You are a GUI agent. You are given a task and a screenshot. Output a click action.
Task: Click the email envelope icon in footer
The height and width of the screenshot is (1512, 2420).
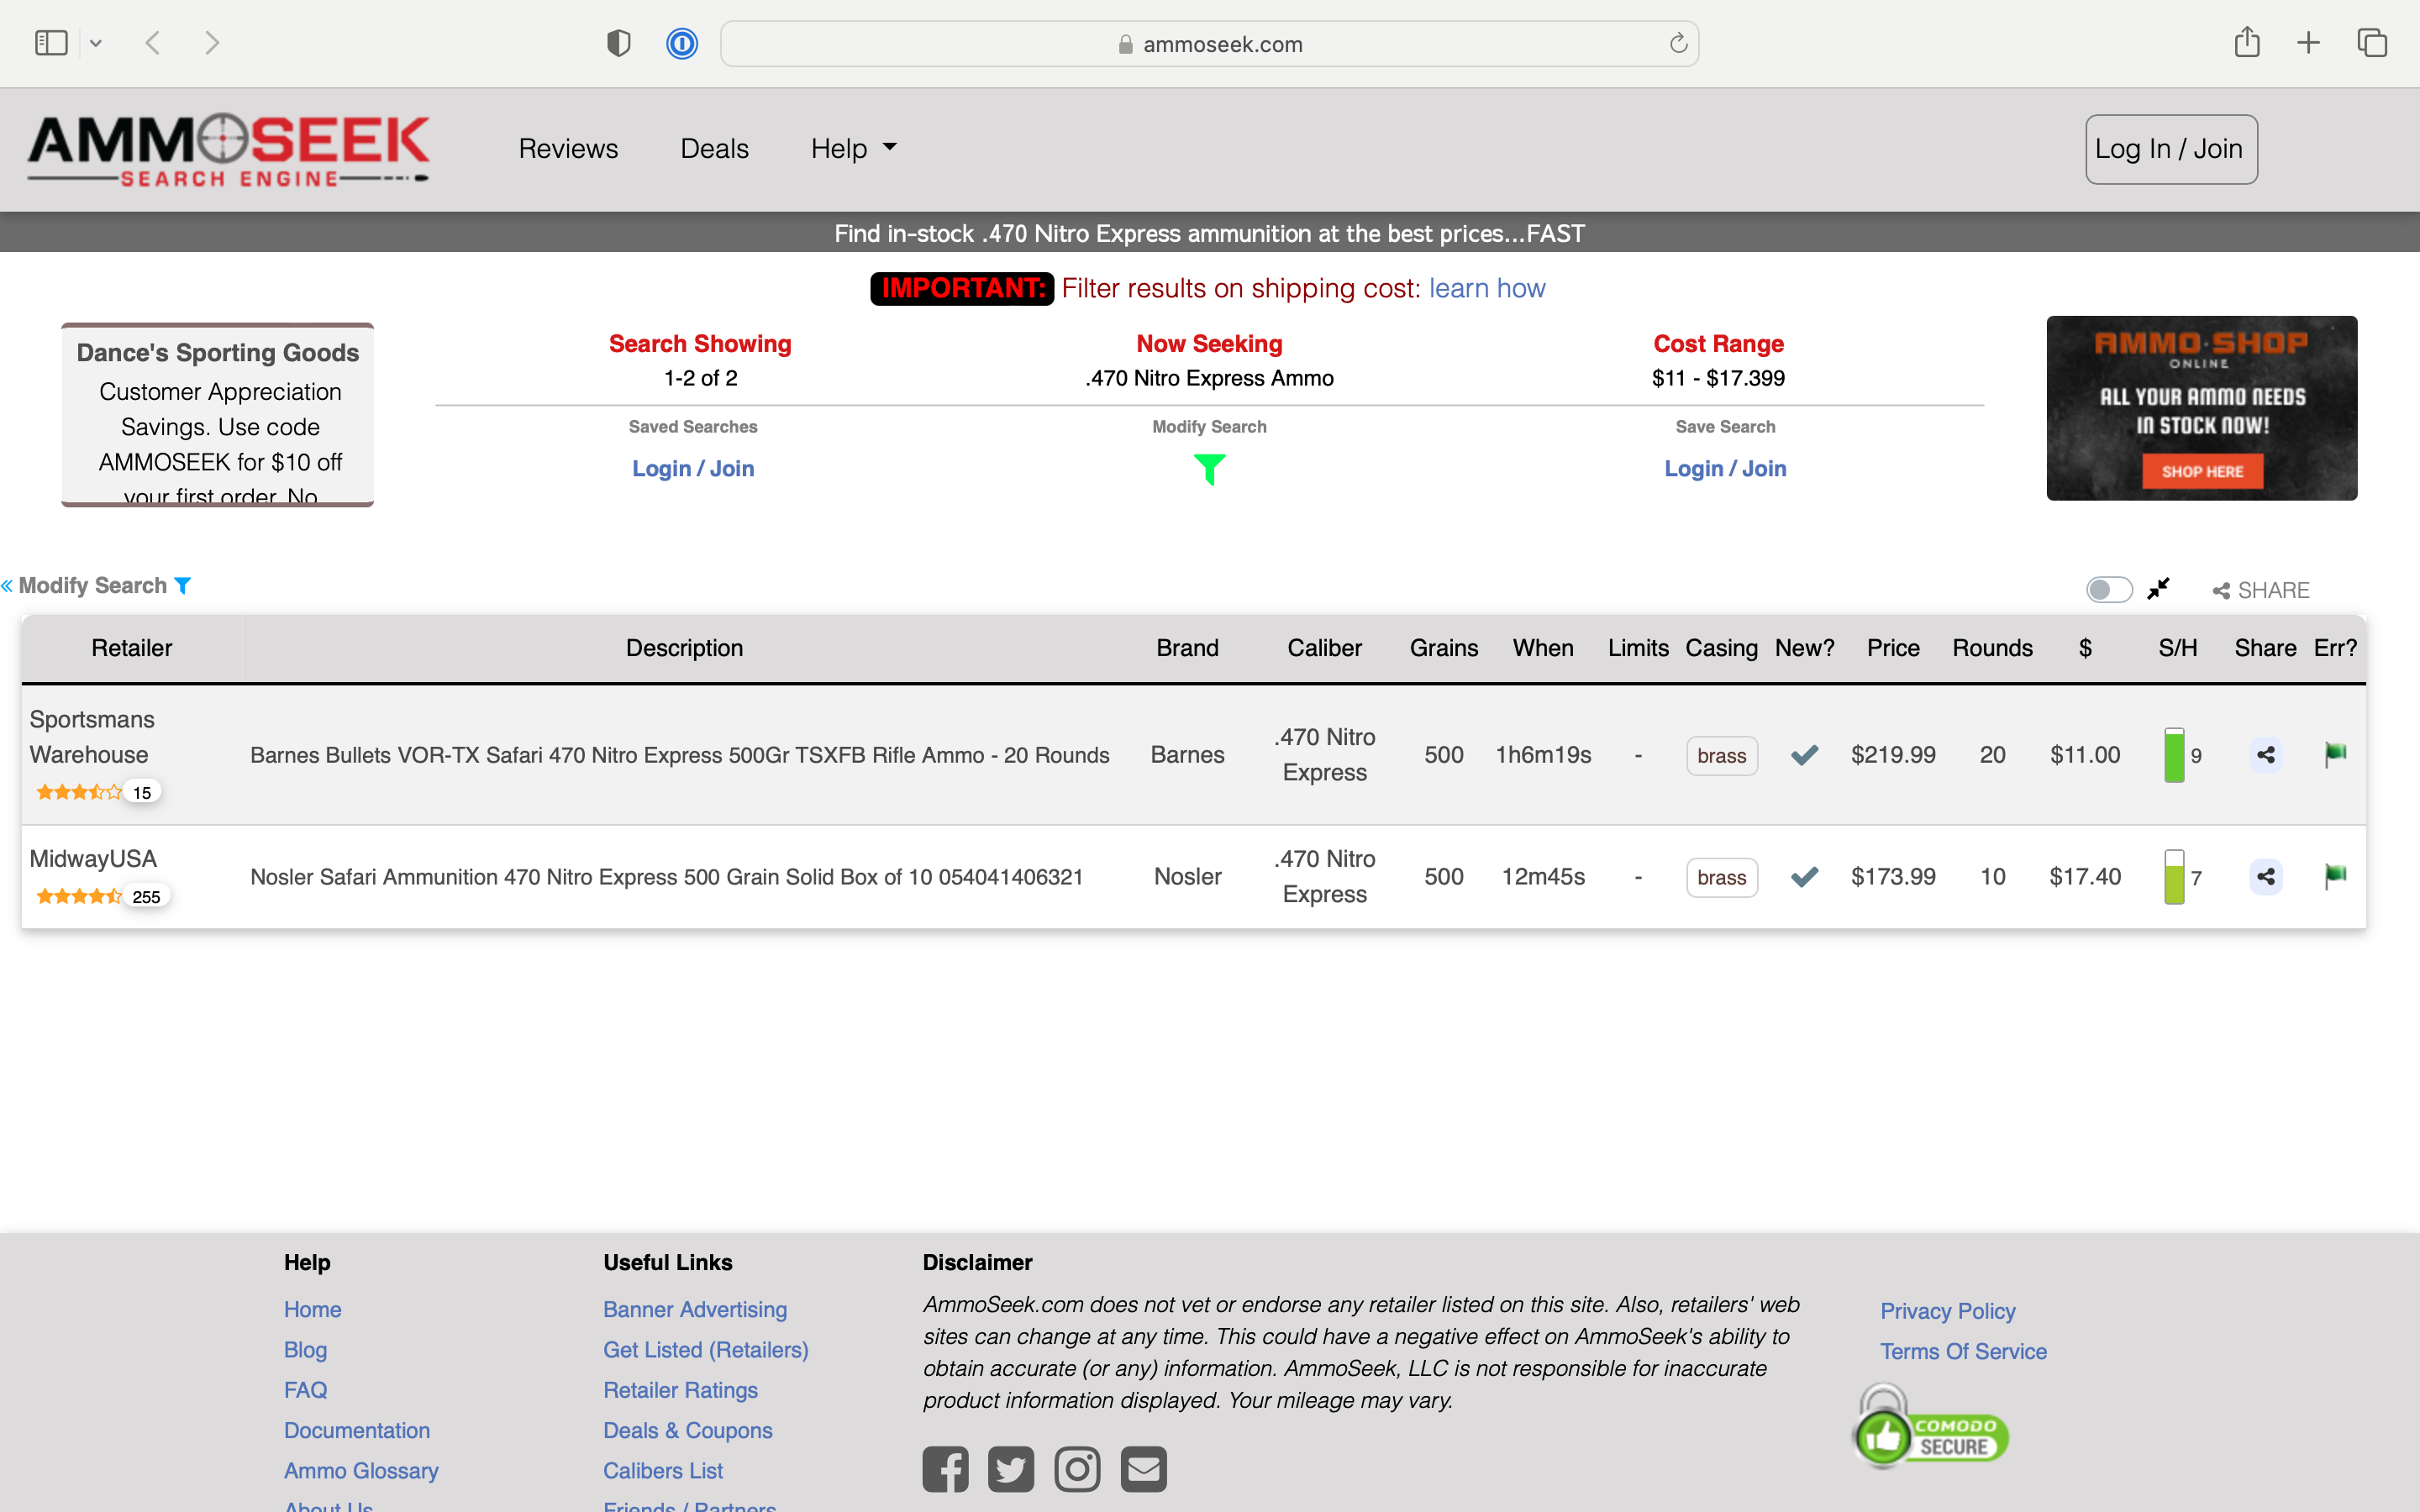pos(1144,1469)
